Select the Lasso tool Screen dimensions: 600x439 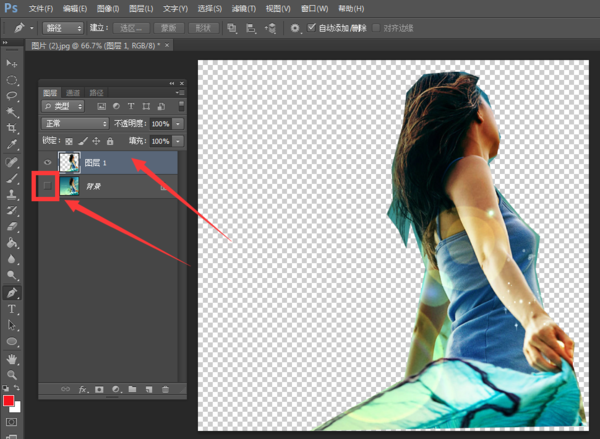tap(11, 96)
